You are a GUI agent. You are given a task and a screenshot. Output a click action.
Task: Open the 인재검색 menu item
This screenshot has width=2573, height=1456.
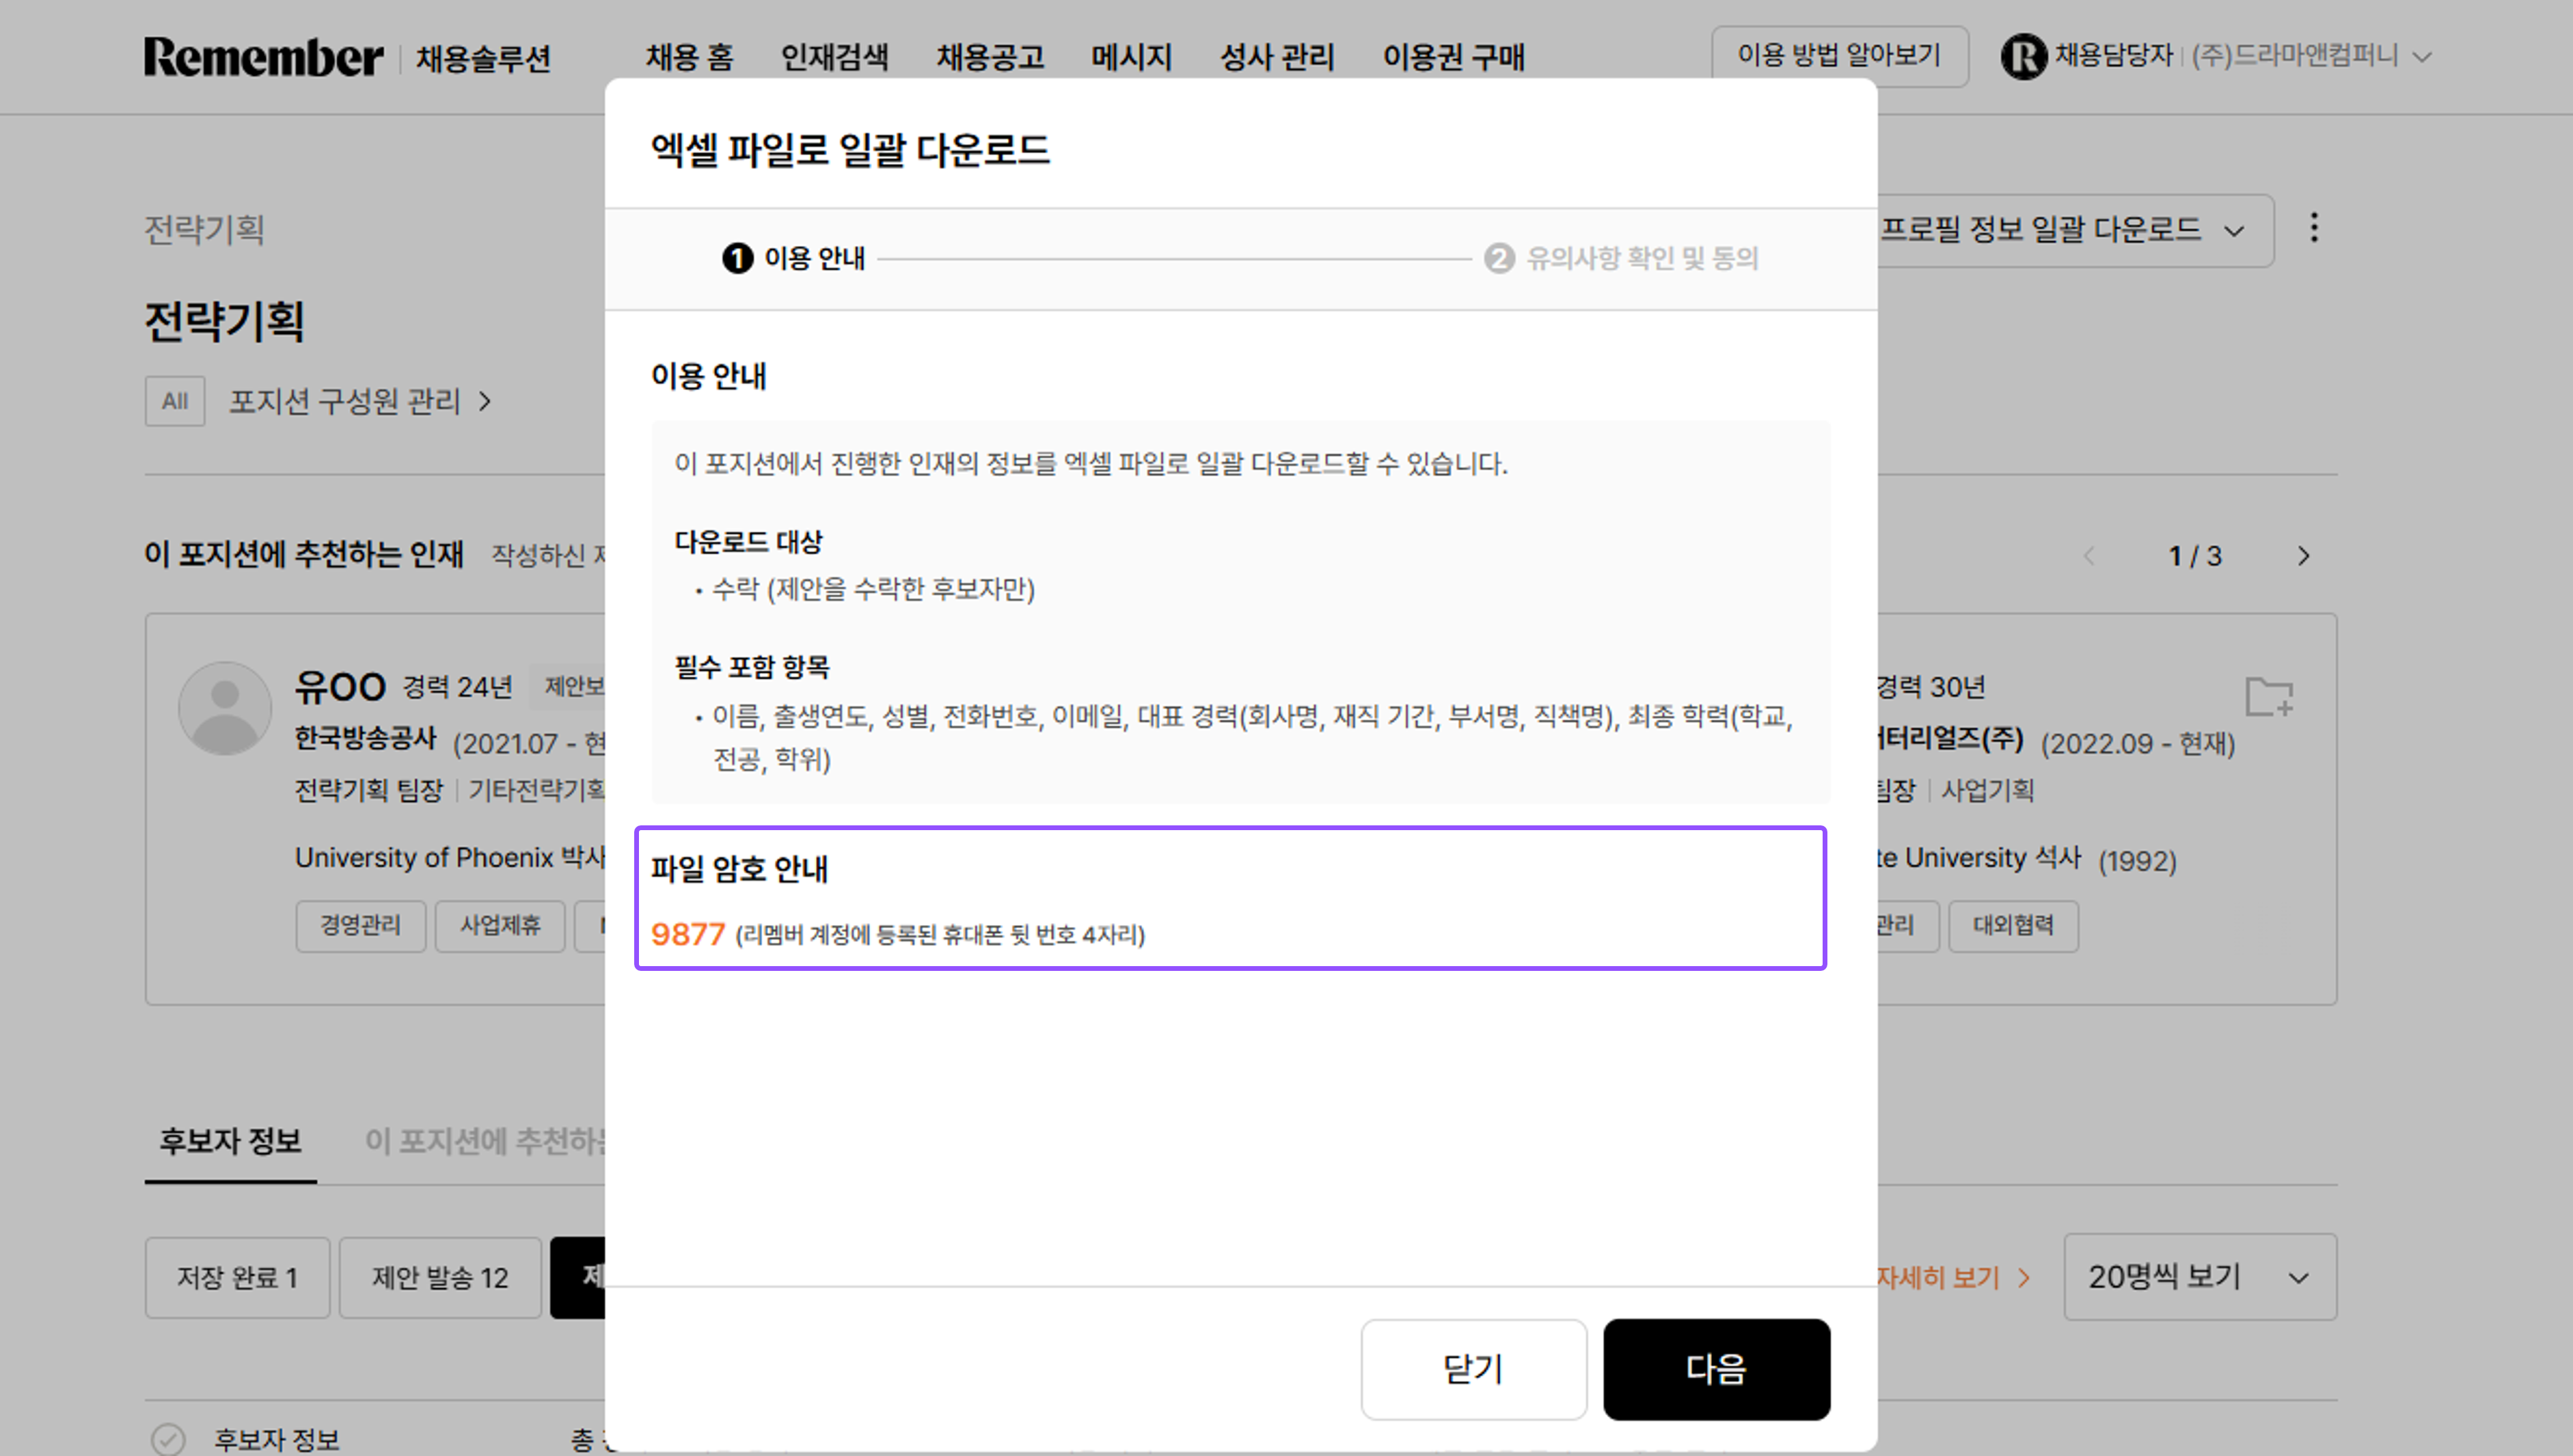836,57
